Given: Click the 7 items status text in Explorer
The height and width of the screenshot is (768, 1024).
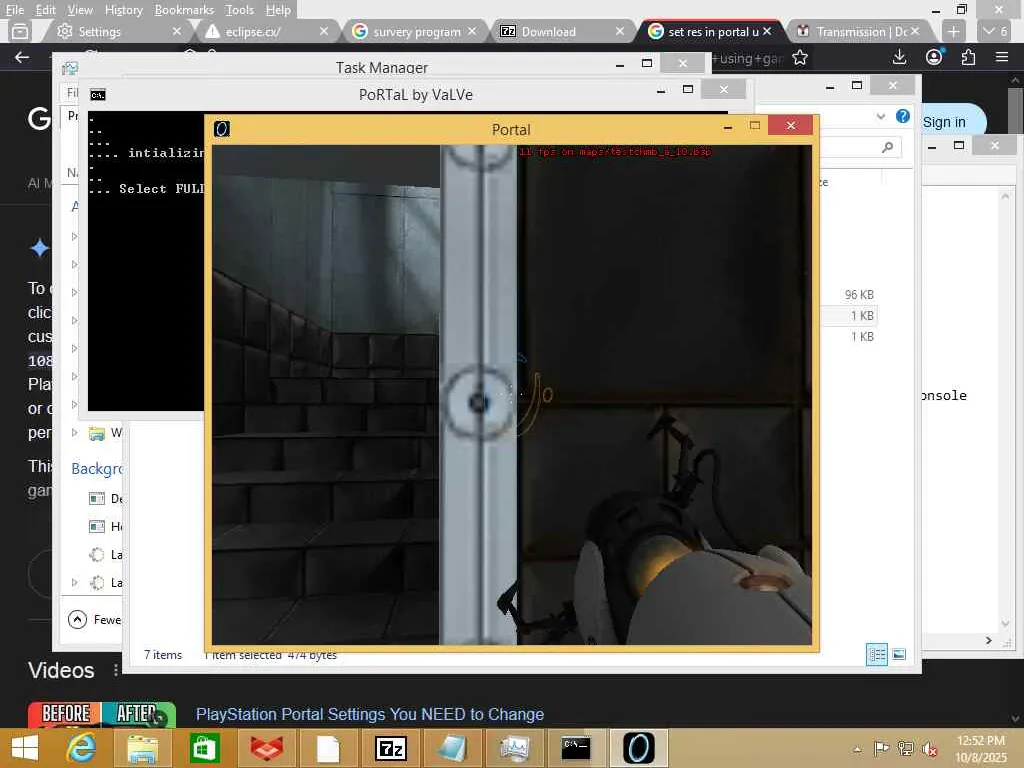Looking at the screenshot, I should (163, 654).
